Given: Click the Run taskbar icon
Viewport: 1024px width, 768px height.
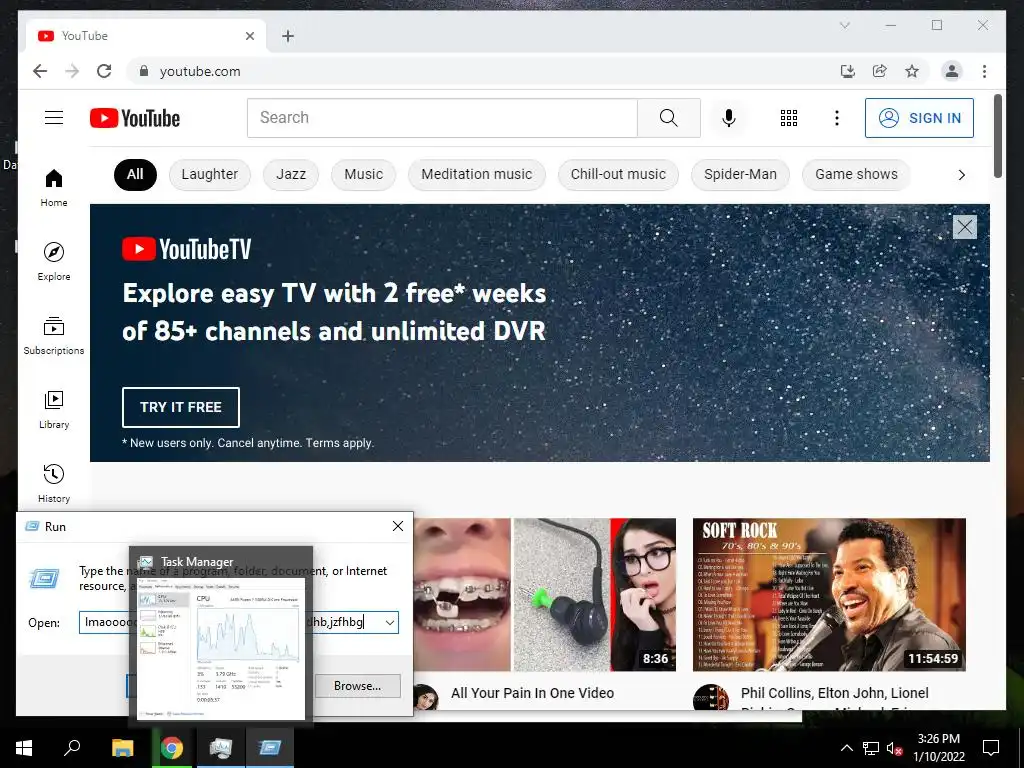Looking at the screenshot, I should click(x=270, y=747).
